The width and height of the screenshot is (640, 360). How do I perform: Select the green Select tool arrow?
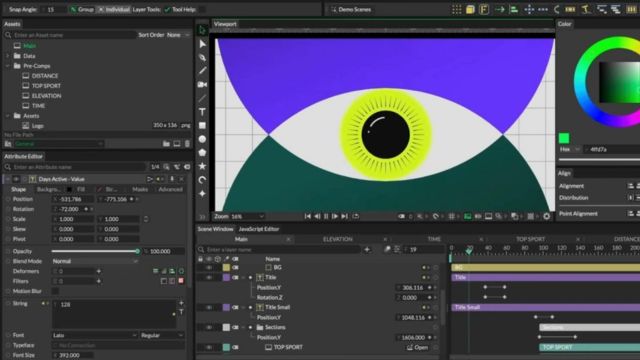click(202, 30)
